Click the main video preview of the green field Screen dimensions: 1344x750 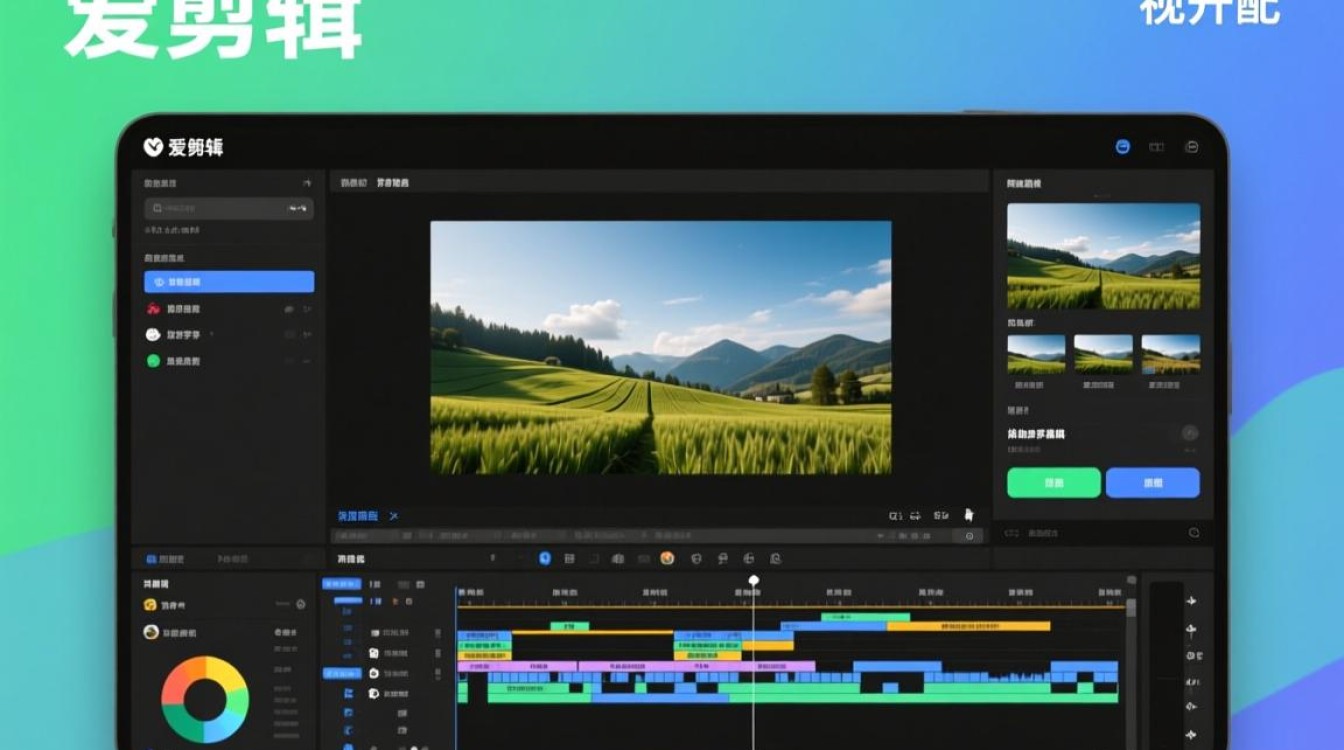(x=660, y=347)
